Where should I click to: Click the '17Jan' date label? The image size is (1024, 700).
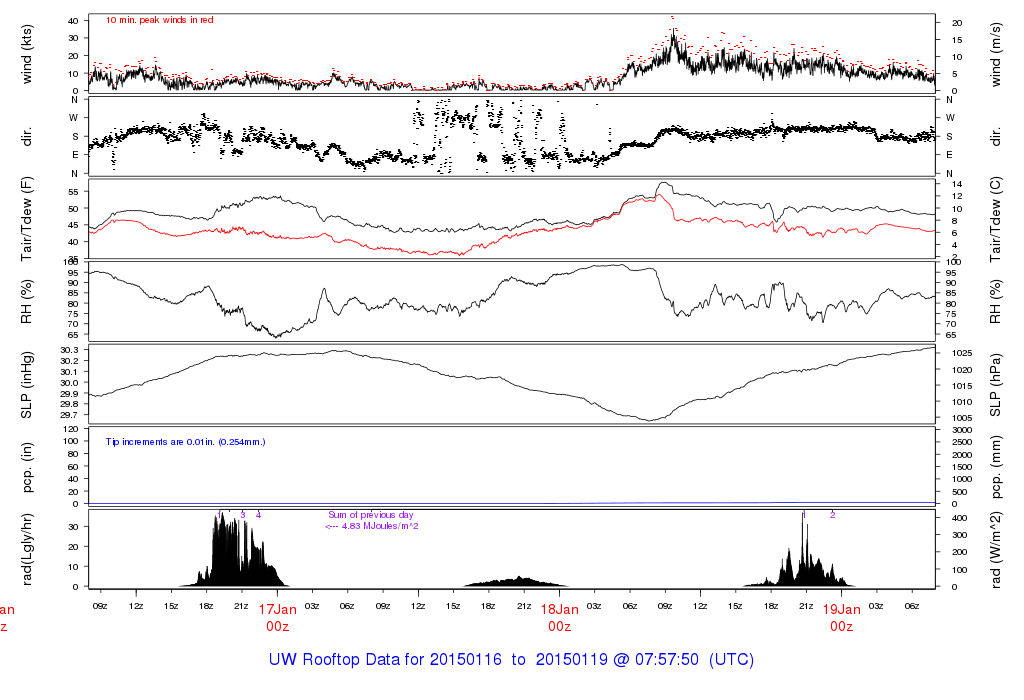click(x=278, y=610)
